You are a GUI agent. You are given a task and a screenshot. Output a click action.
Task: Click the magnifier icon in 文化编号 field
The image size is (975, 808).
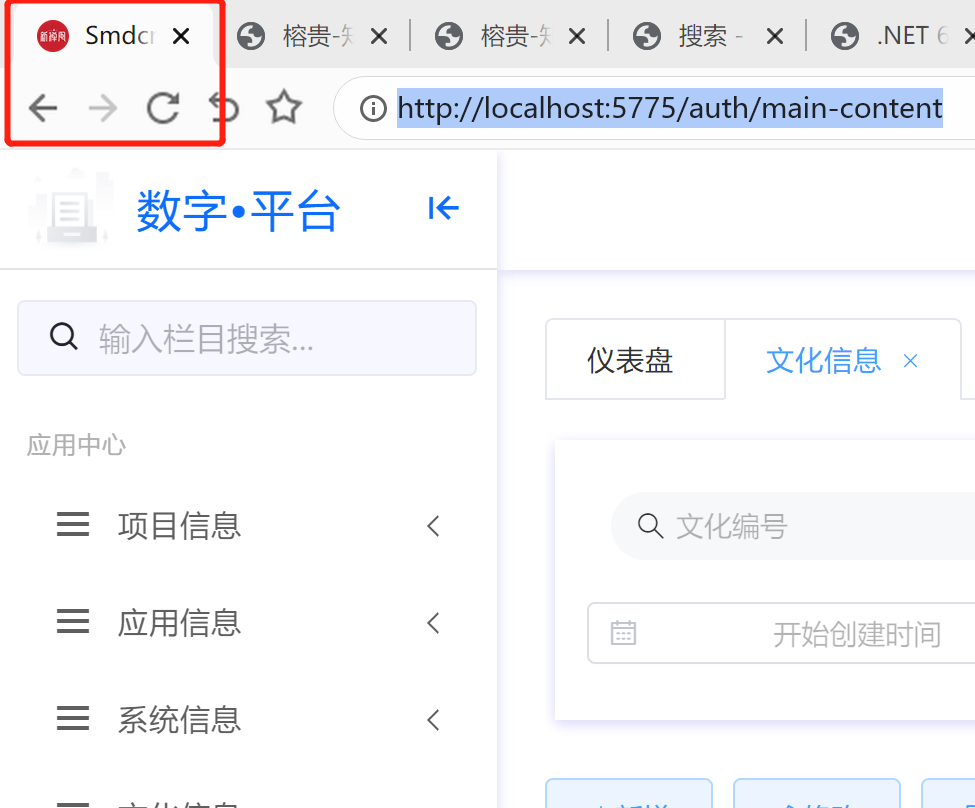(x=650, y=526)
